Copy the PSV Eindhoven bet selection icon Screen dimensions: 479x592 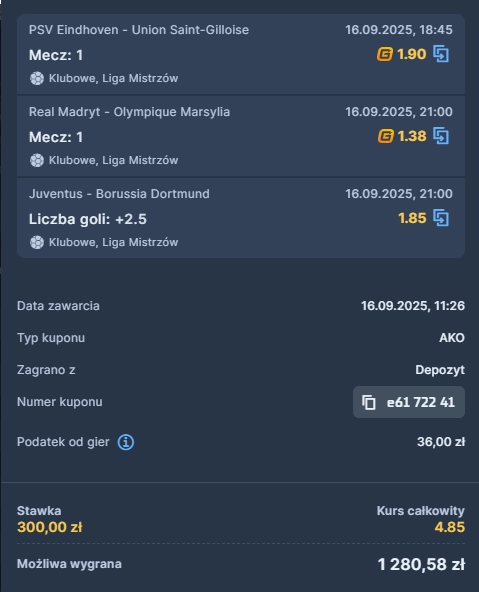click(441, 54)
